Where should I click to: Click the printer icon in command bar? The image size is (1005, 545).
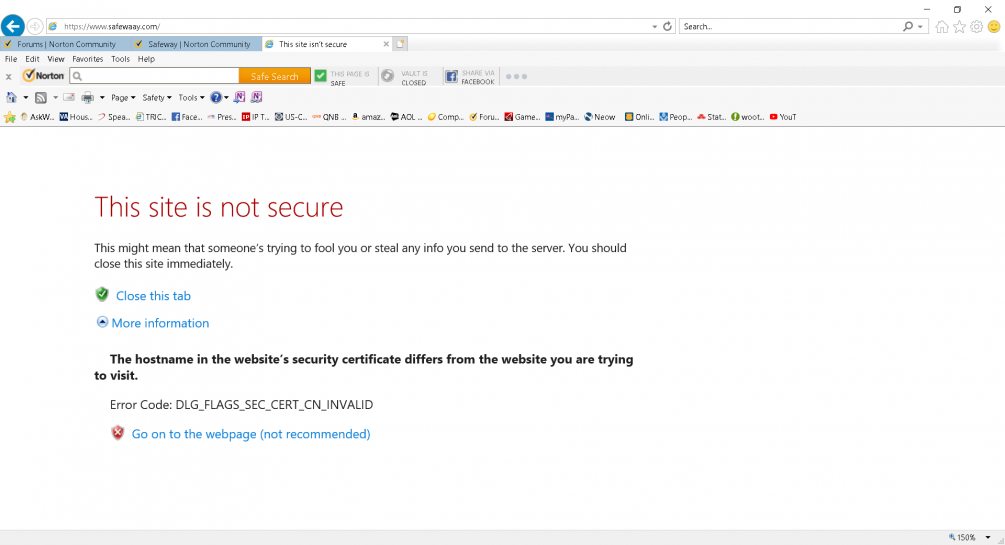click(87, 98)
